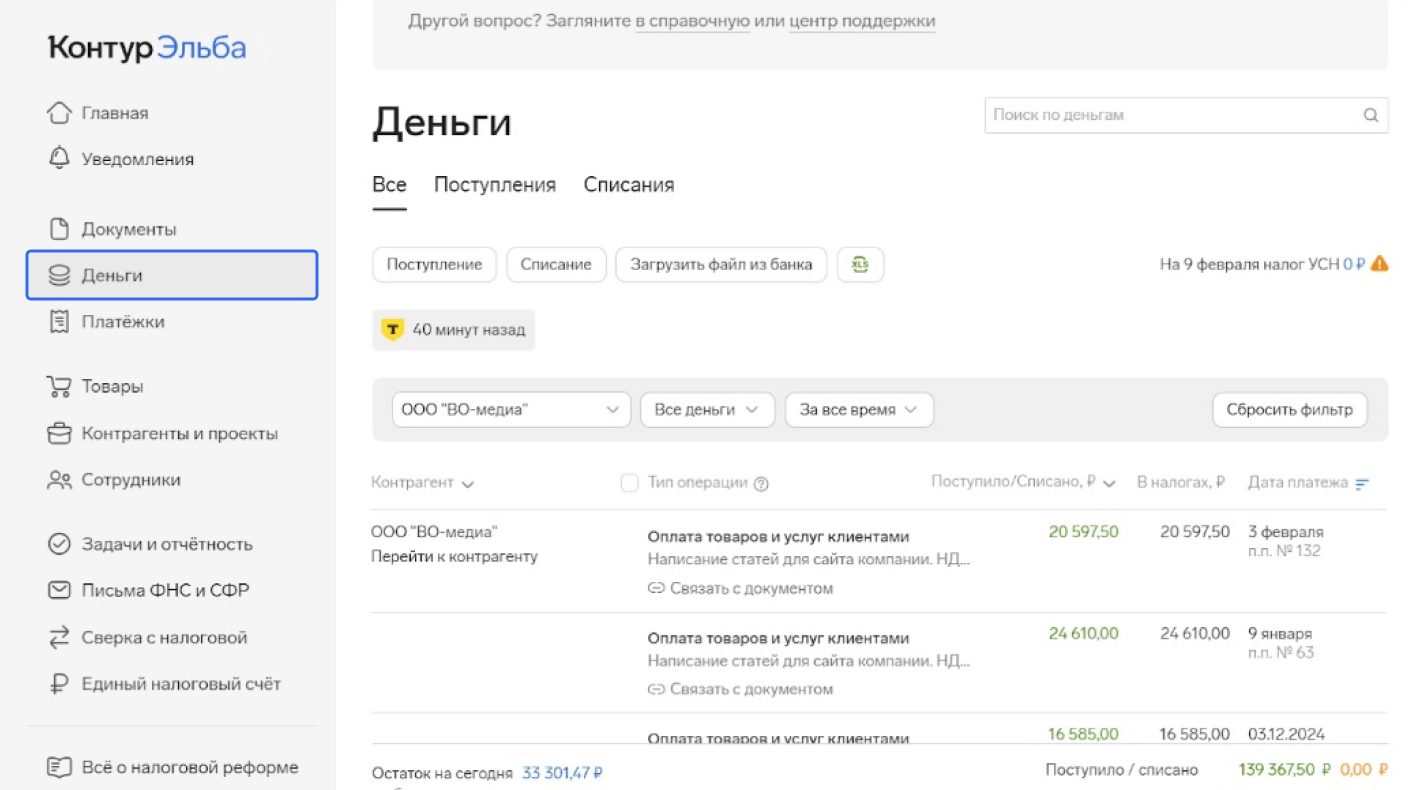
Task: Click the sort icon beside Дата платежа
Action: point(1362,484)
